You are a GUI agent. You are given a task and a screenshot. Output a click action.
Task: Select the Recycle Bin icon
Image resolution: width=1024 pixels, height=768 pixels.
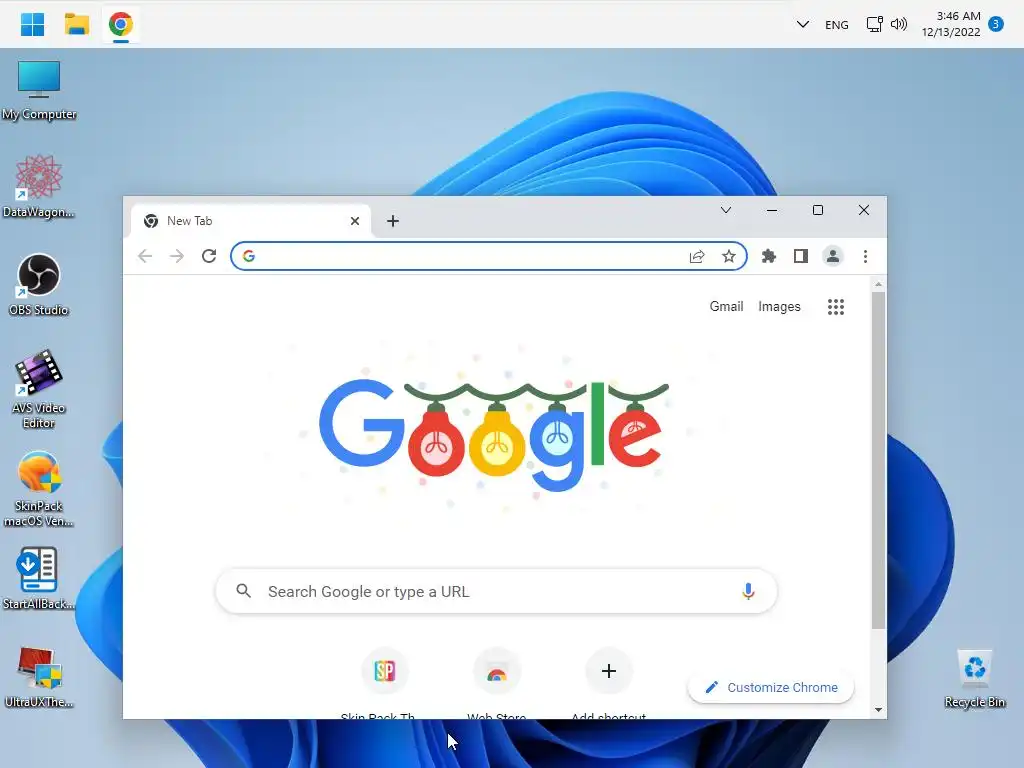tap(974, 679)
